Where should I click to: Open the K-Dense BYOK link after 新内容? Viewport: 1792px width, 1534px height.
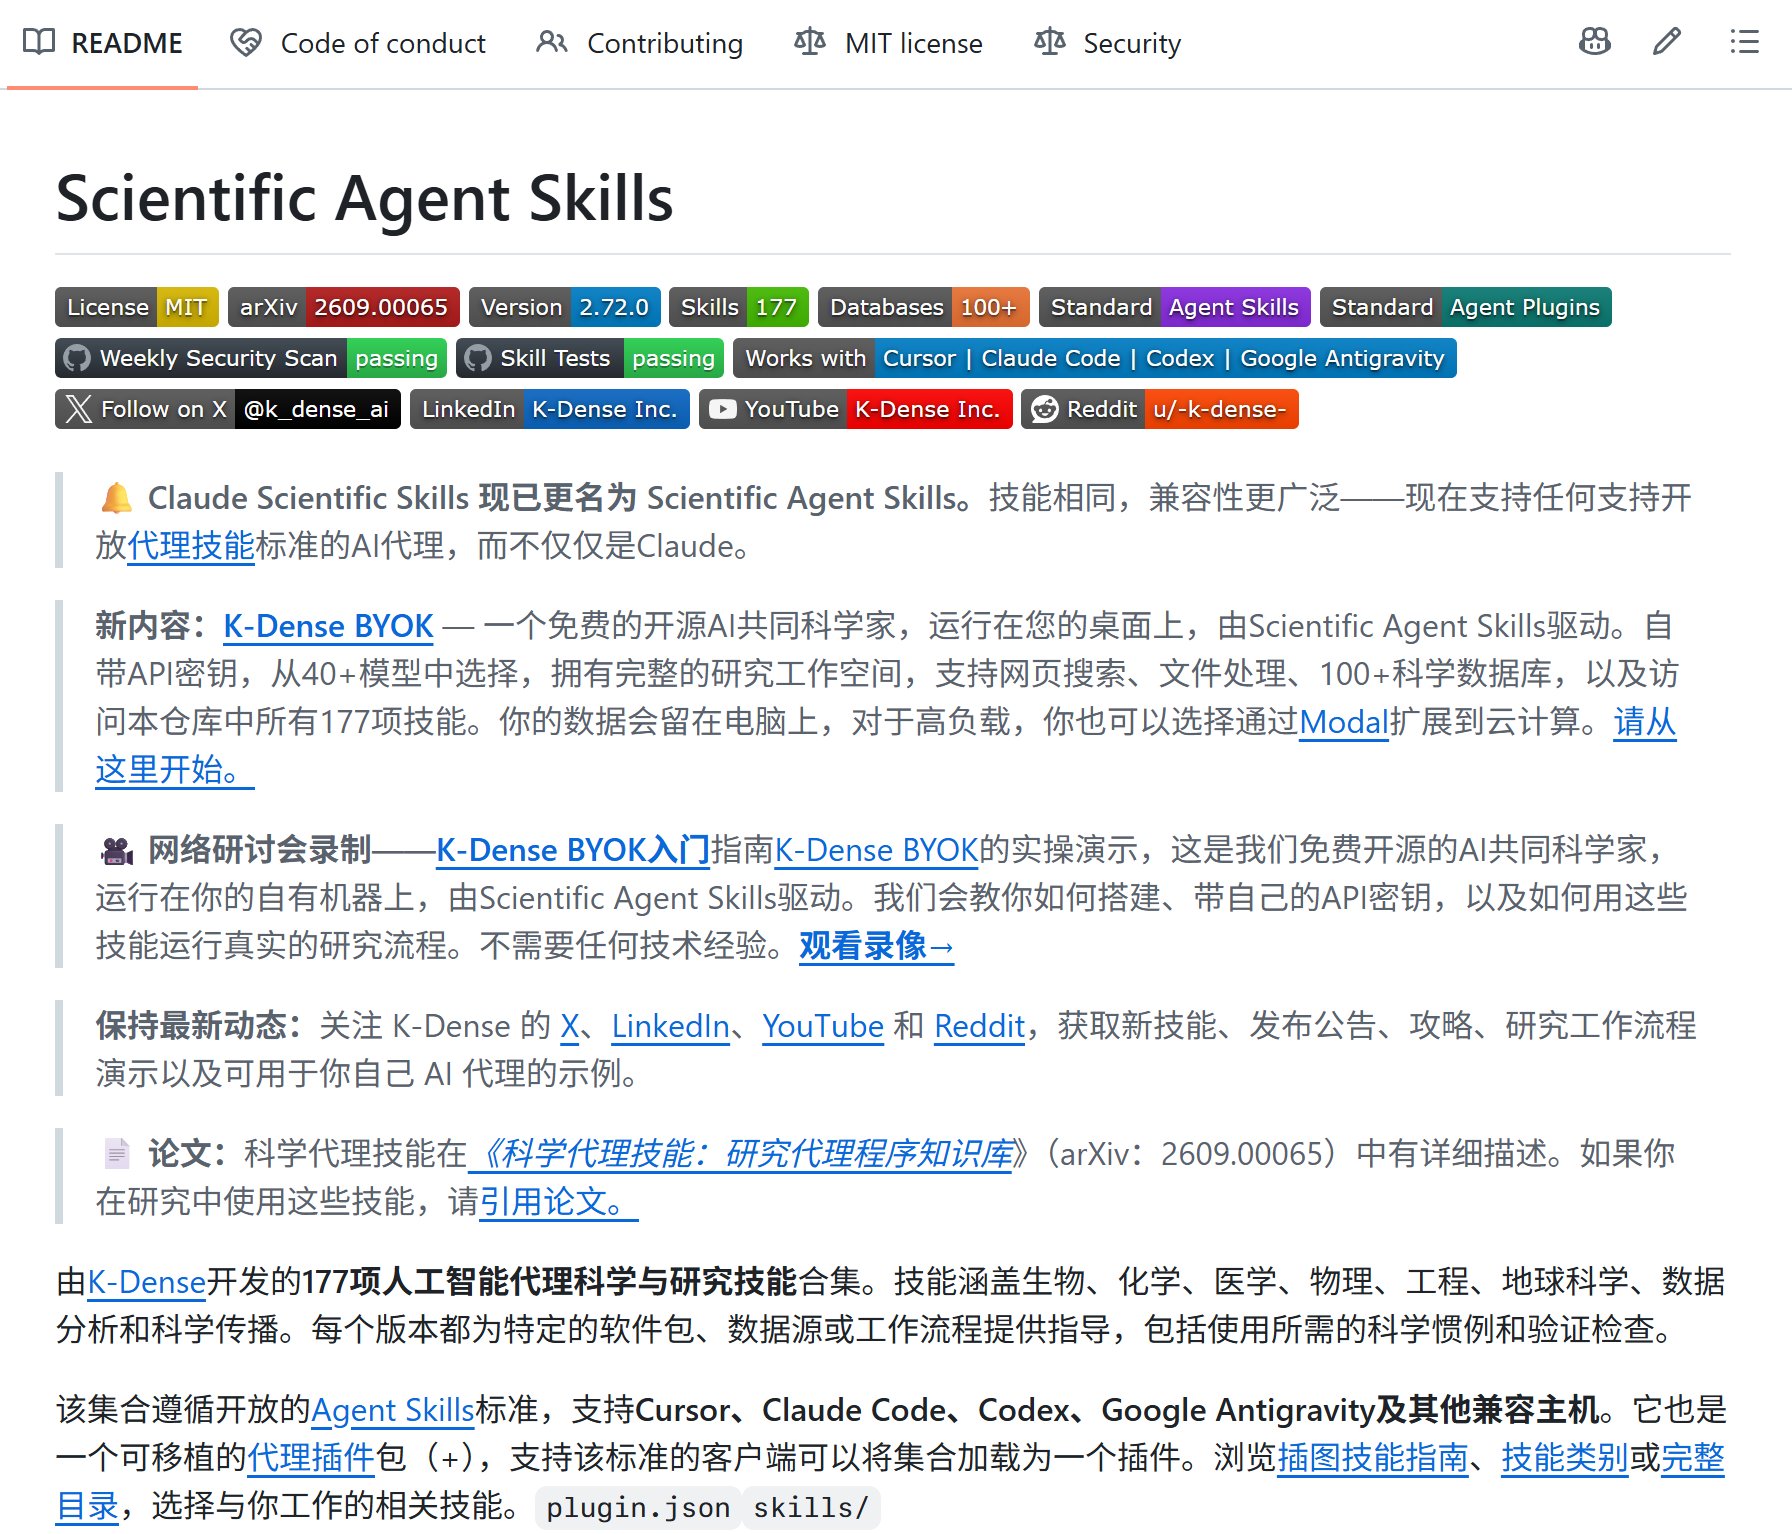(x=328, y=626)
